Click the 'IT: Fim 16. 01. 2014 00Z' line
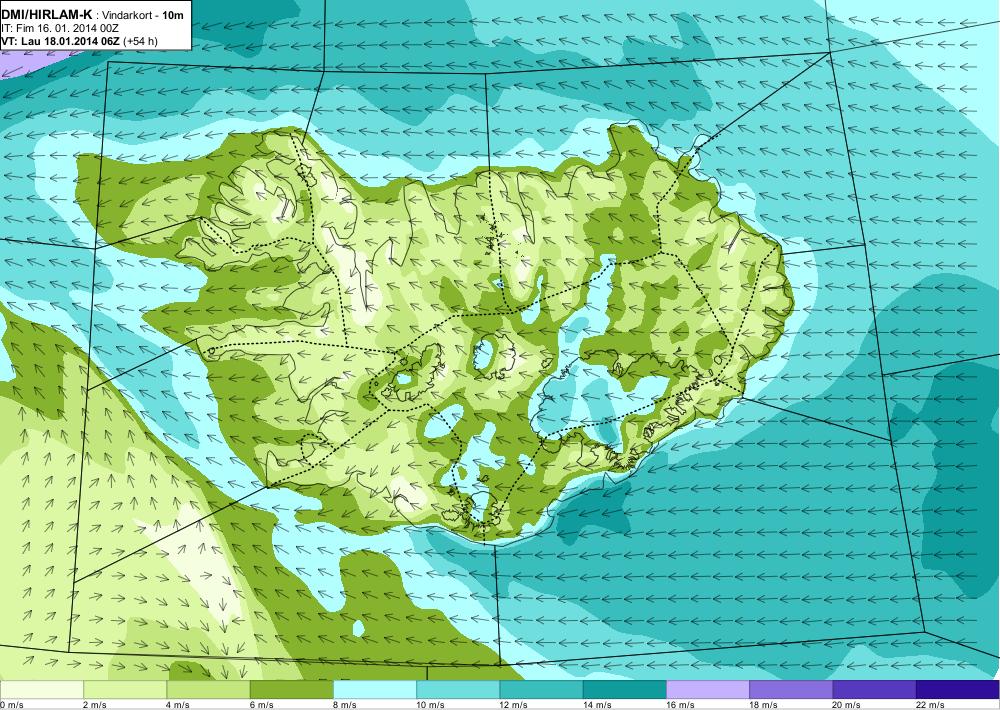This screenshot has width=1000, height=710. [x=60, y=27]
